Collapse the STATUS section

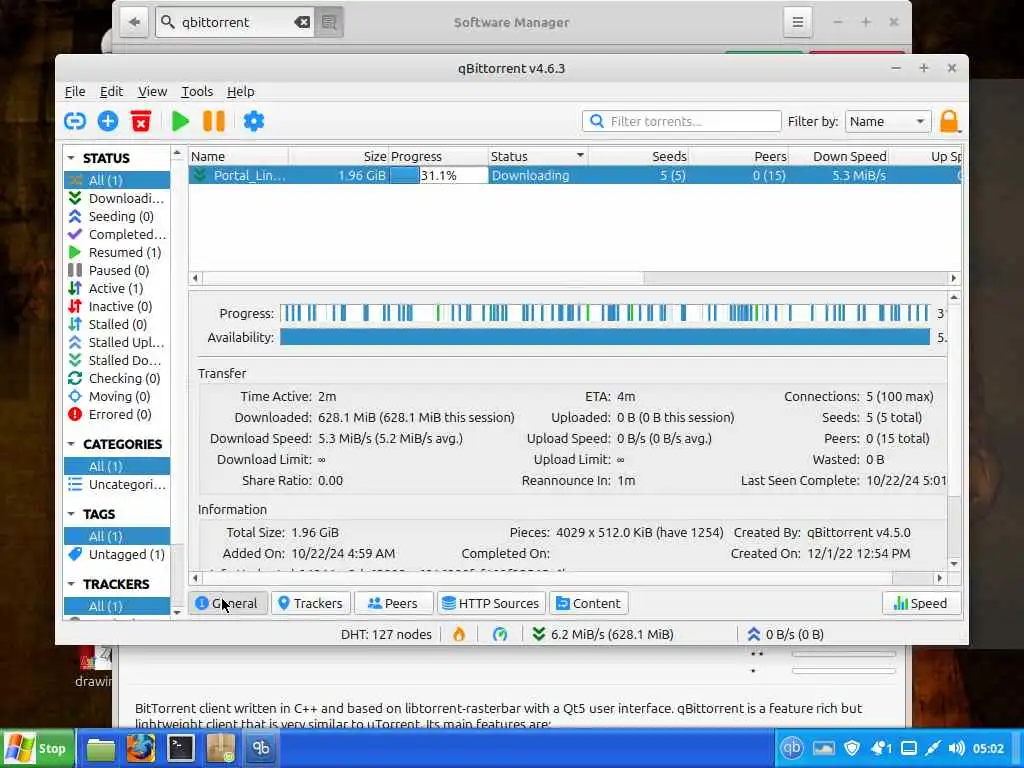(71, 158)
